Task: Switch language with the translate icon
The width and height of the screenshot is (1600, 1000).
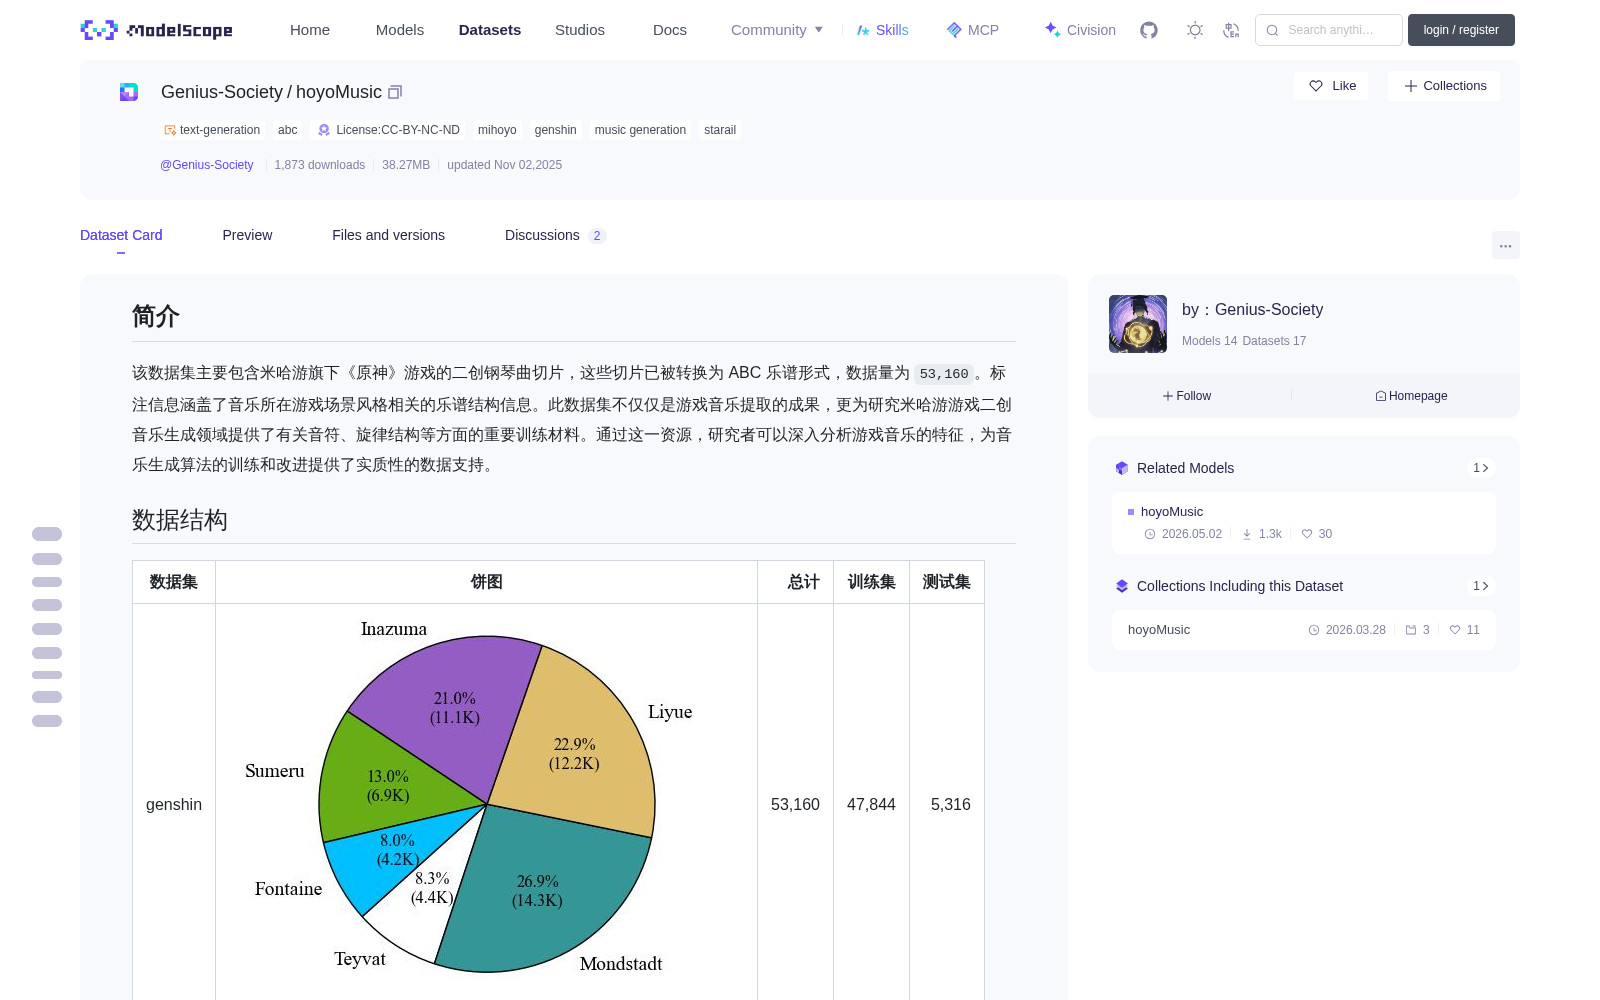Action: [x=1232, y=30]
